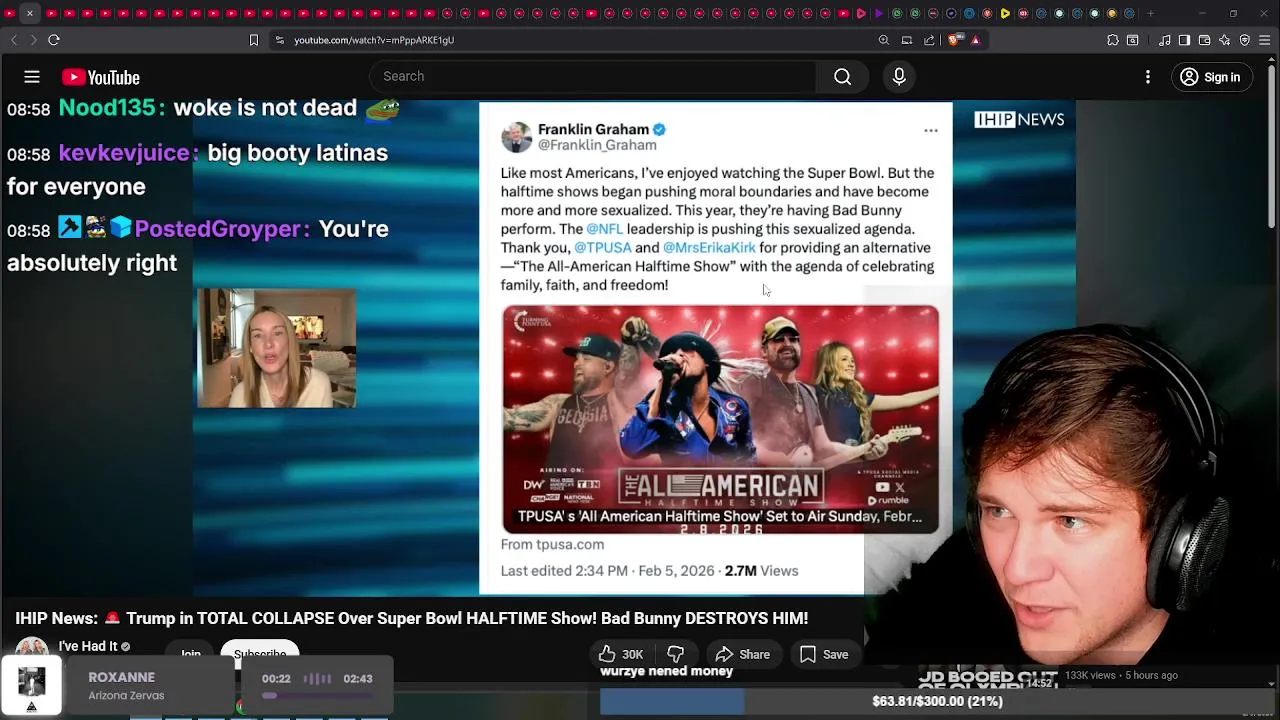Go forward with the browser forward arrow
Viewport: 1280px width, 720px height.
point(33,40)
